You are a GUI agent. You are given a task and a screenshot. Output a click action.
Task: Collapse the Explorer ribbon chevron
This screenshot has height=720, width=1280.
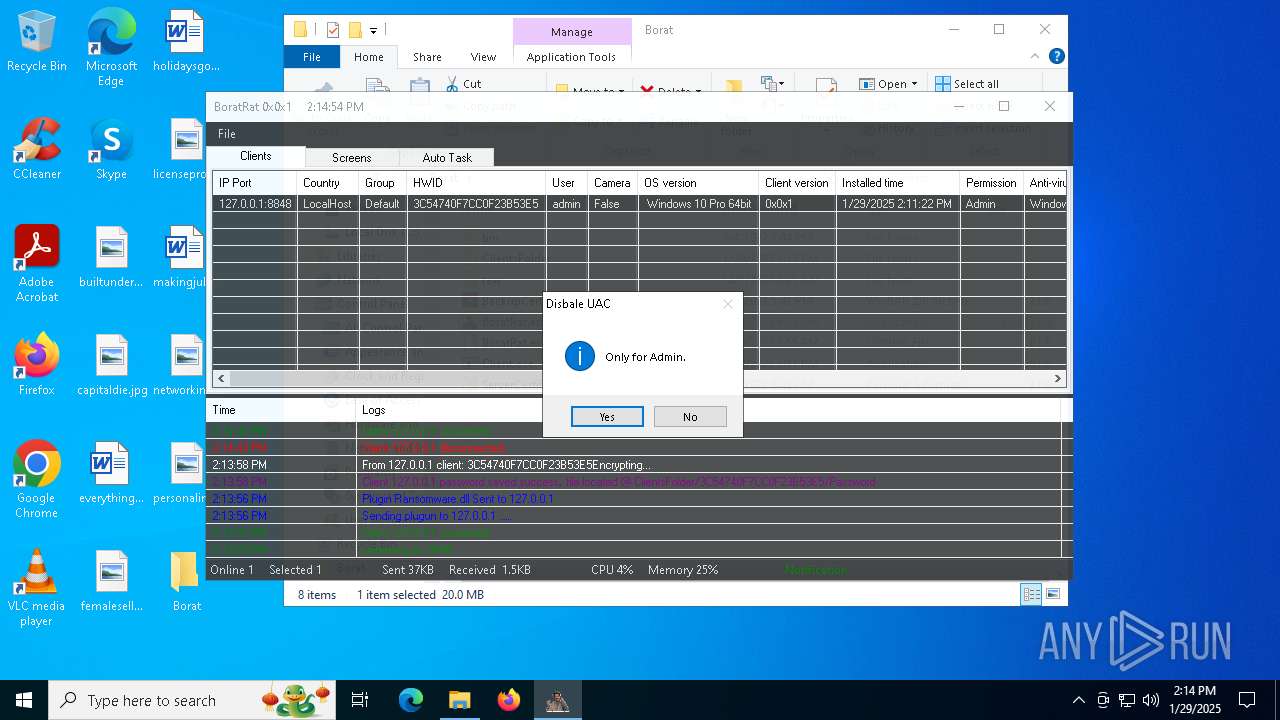point(1036,57)
